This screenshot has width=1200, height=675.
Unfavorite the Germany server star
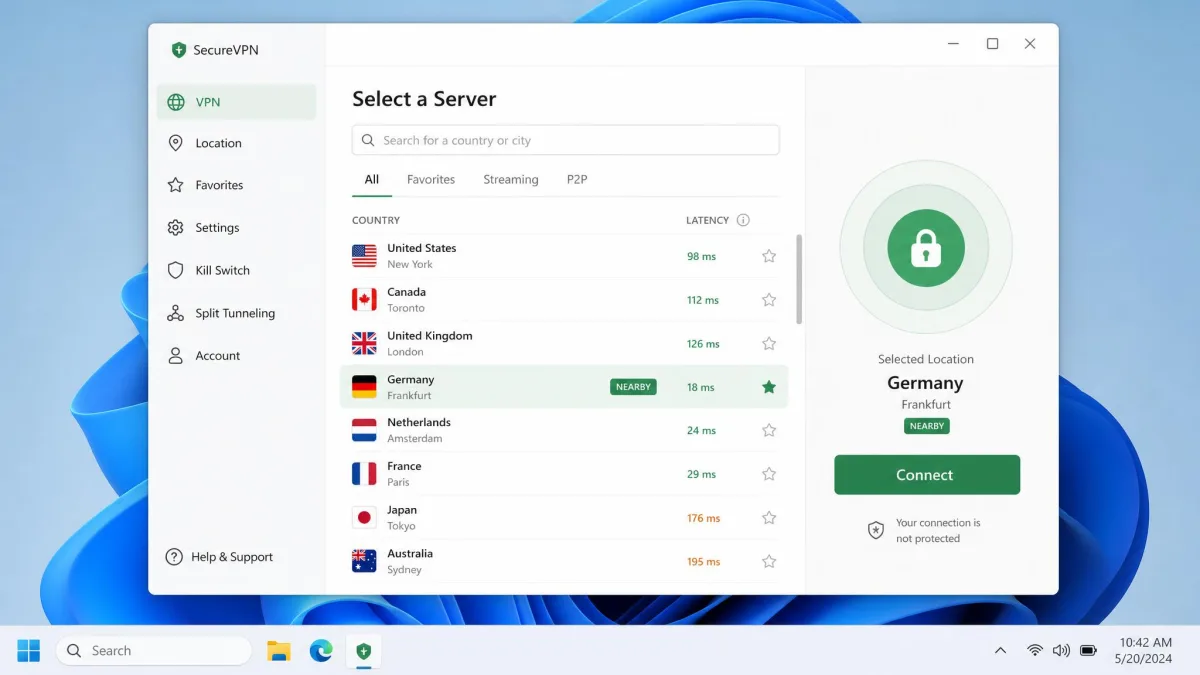click(x=769, y=387)
